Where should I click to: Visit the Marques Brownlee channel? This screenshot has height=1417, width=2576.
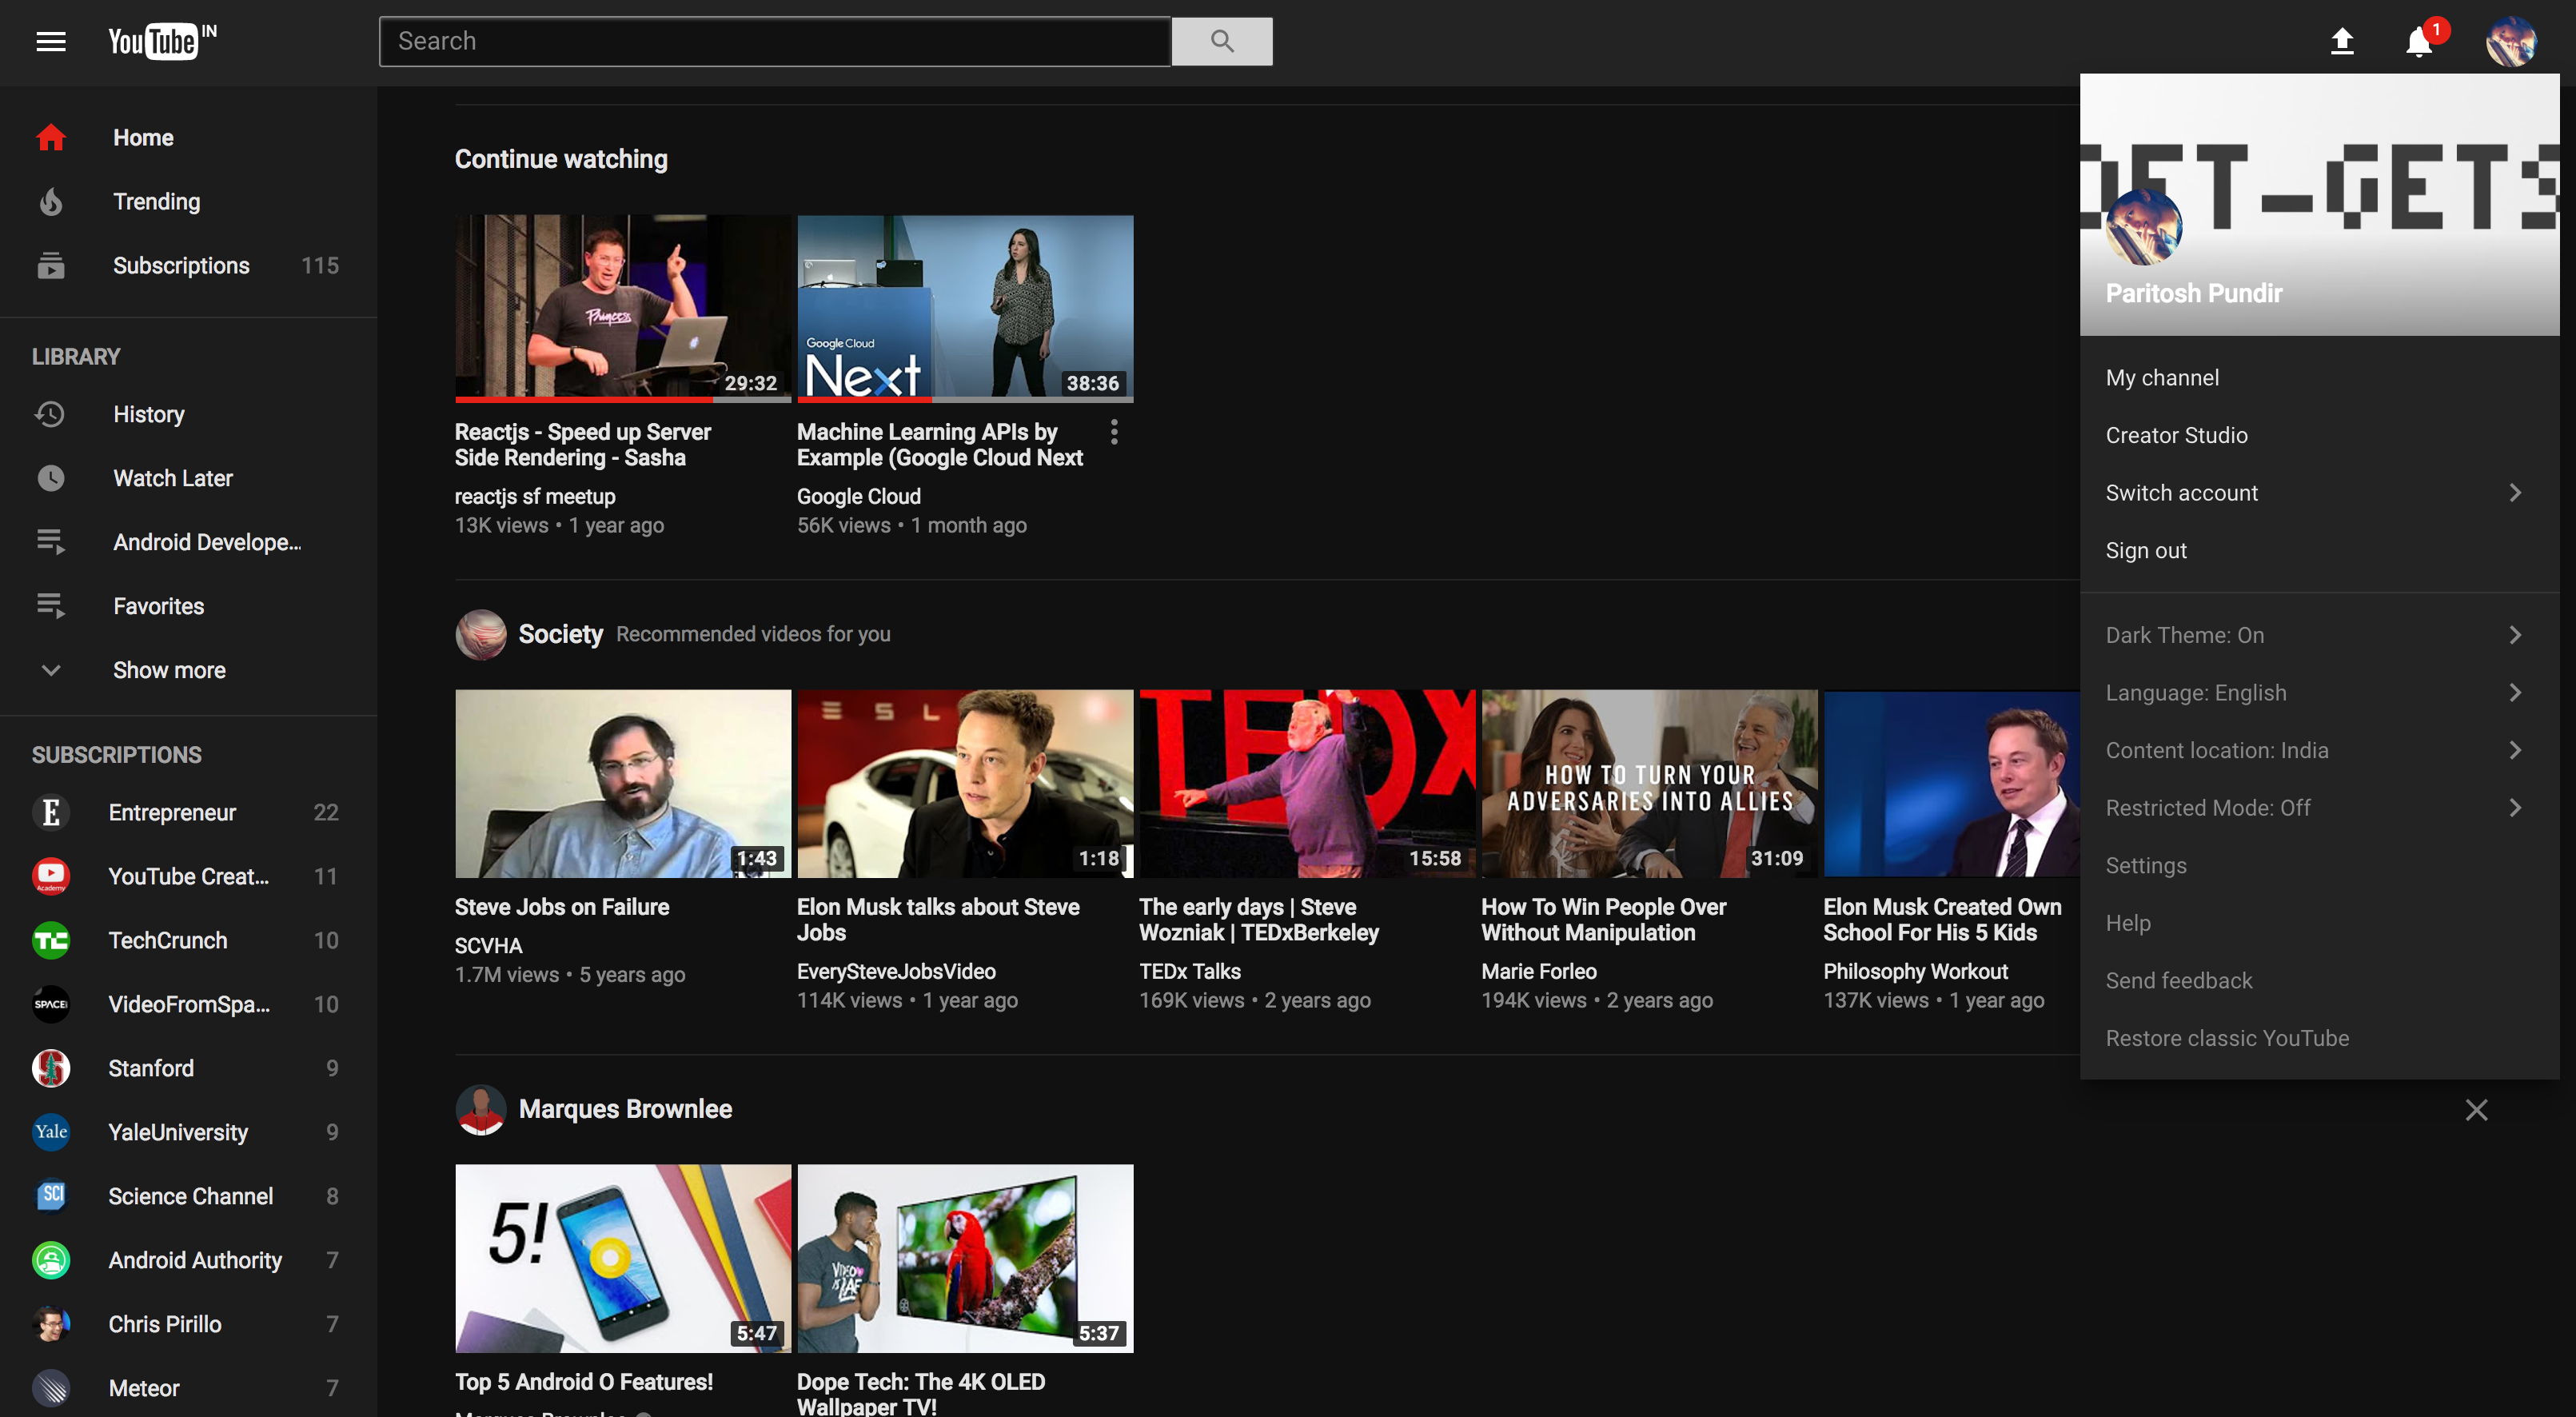(x=625, y=1108)
